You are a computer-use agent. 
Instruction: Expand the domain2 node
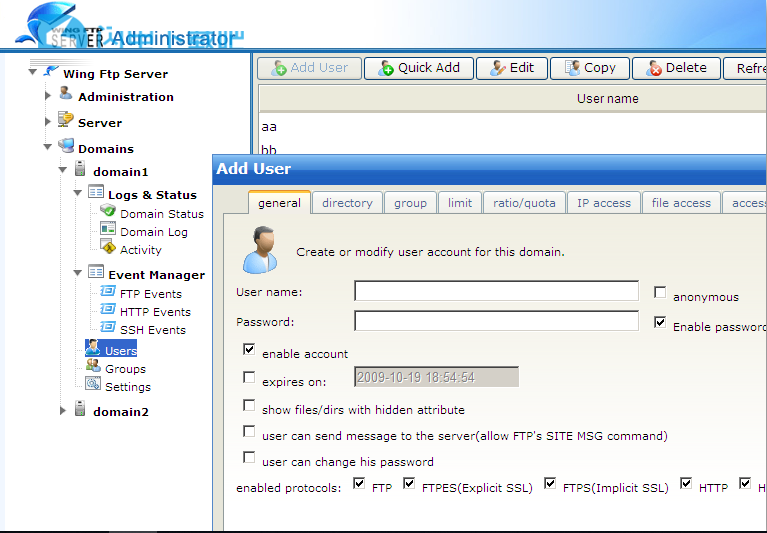[x=63, y=411]
